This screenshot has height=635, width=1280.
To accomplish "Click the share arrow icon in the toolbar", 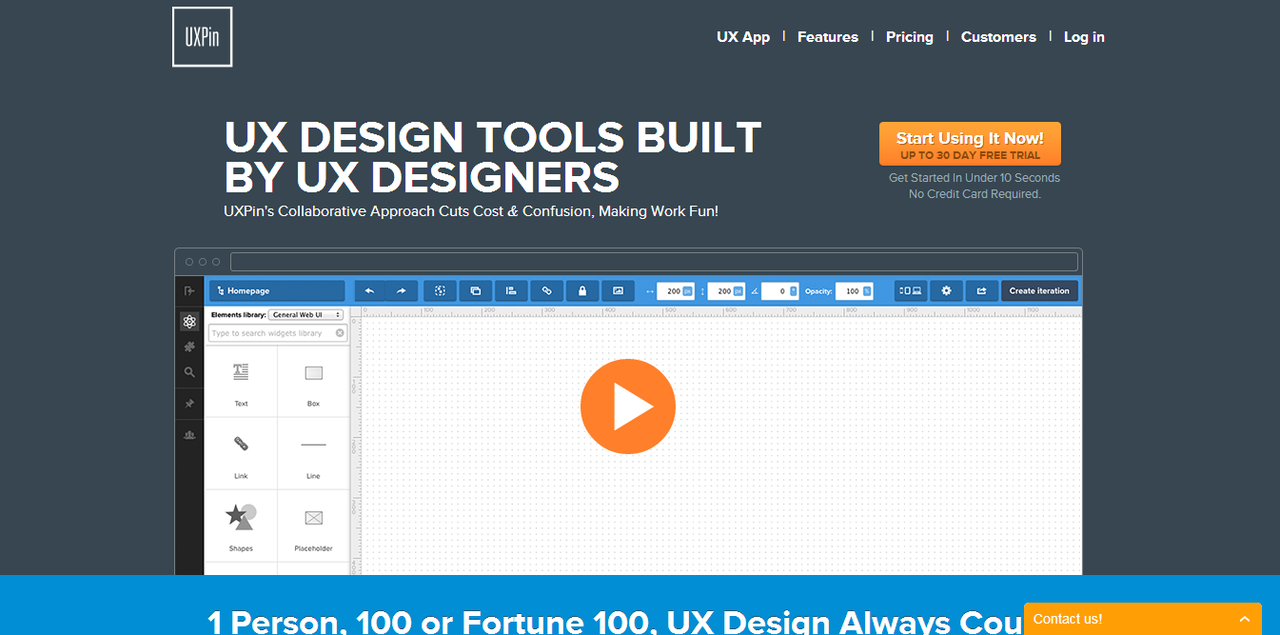I will point(981,291).
